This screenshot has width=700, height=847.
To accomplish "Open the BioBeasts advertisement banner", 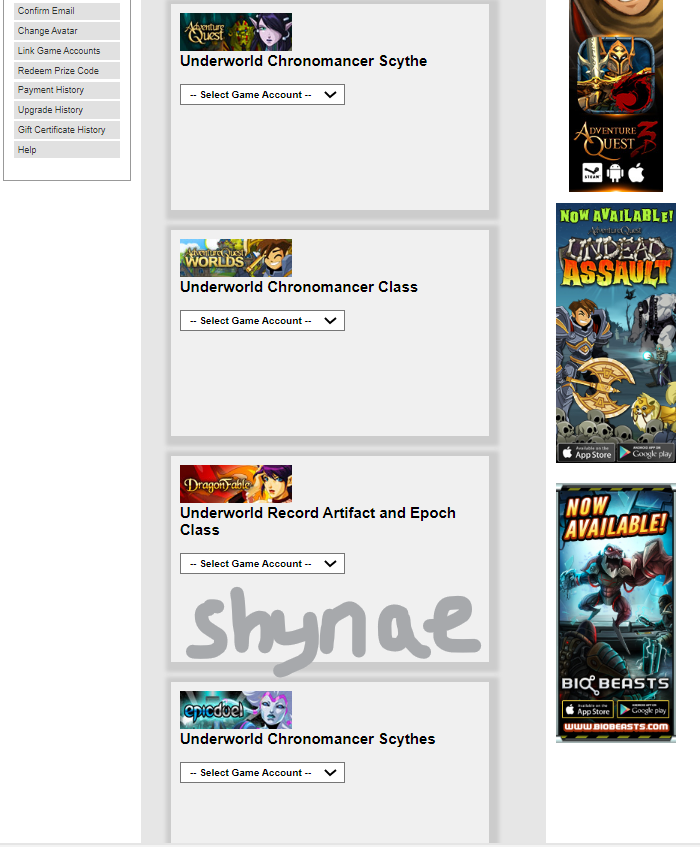I will (x=616, y=613).
